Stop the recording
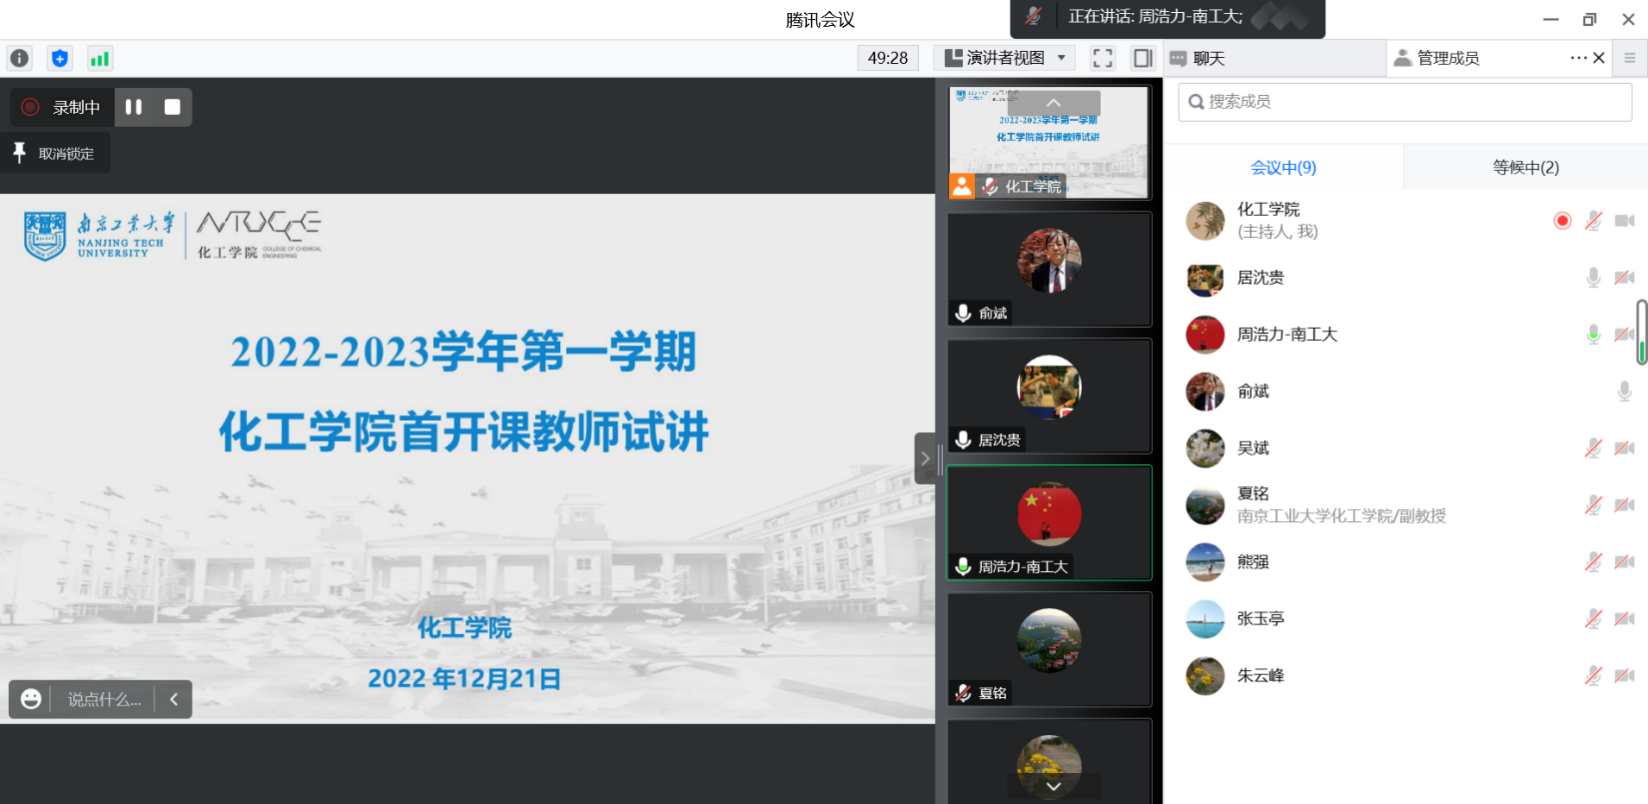 (172, 107)
